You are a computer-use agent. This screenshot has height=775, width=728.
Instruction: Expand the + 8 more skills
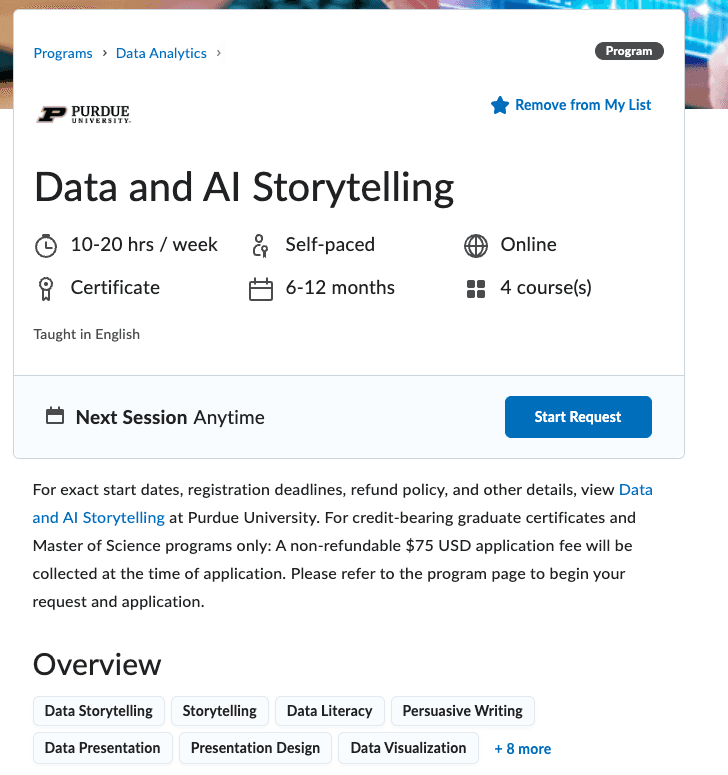coord(522,748)
